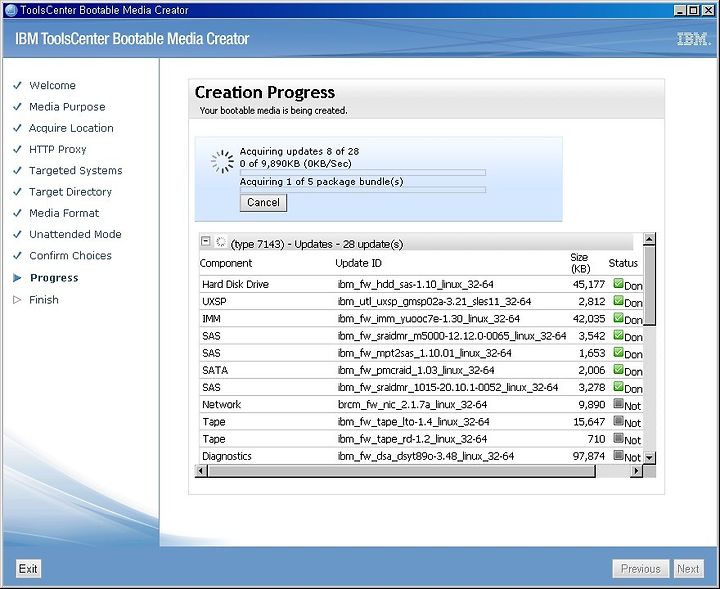
Task: Click the Previous button
Action: [x=641, y=569]
